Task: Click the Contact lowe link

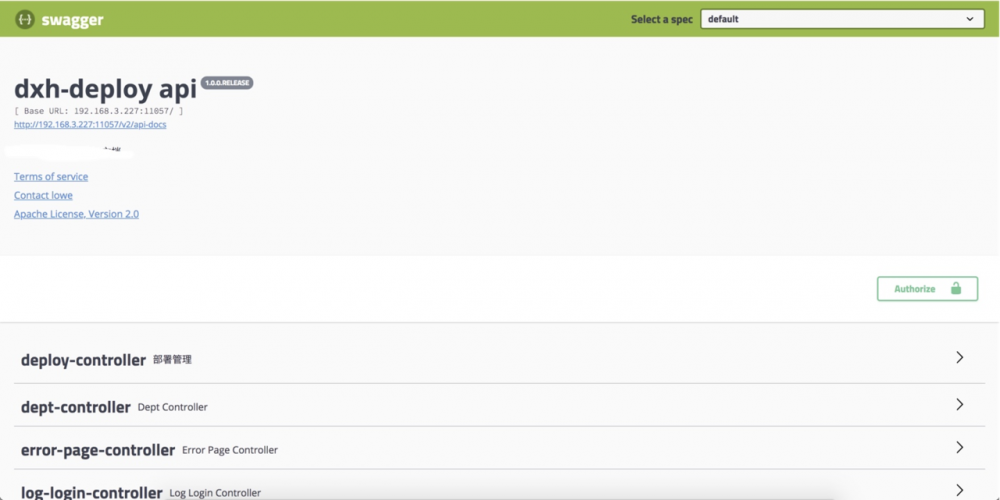Action: [x=43, y=195]
